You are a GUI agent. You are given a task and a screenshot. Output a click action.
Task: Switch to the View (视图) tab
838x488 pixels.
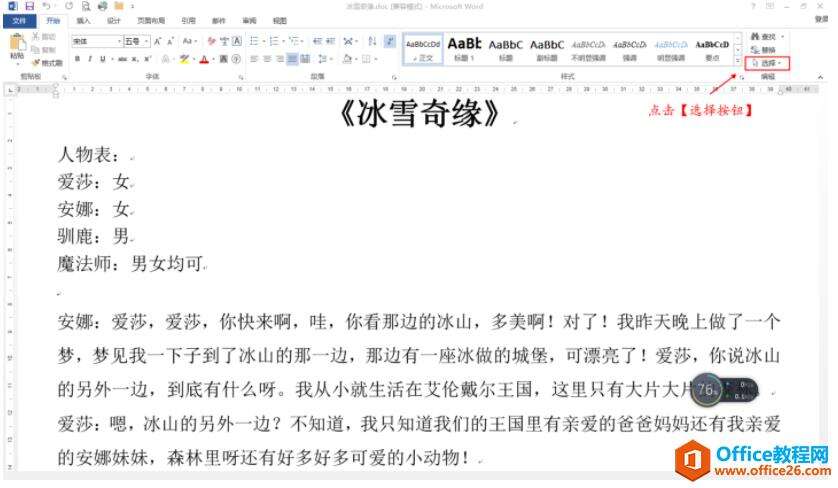point(280,21)
